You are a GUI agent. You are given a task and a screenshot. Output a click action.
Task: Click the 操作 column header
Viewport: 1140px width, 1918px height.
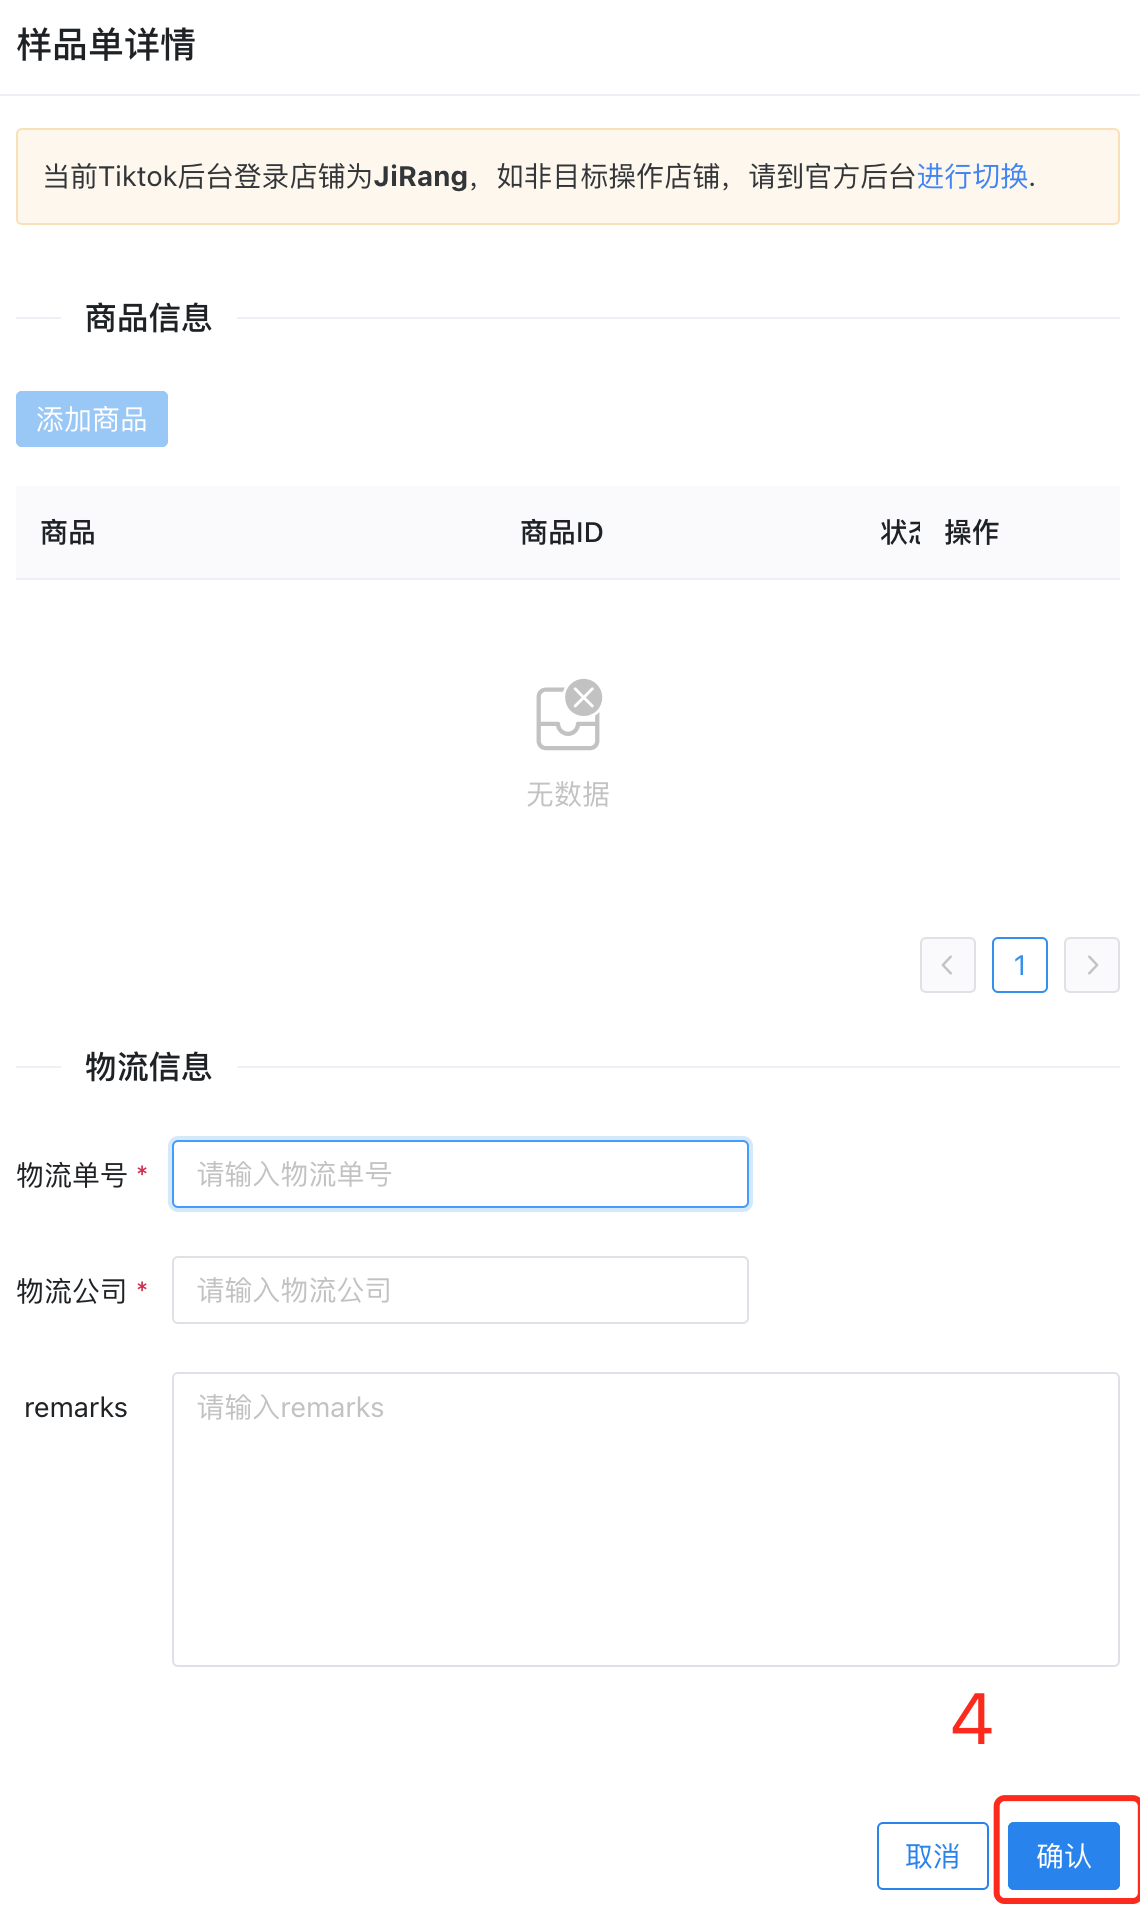point(971,533)
